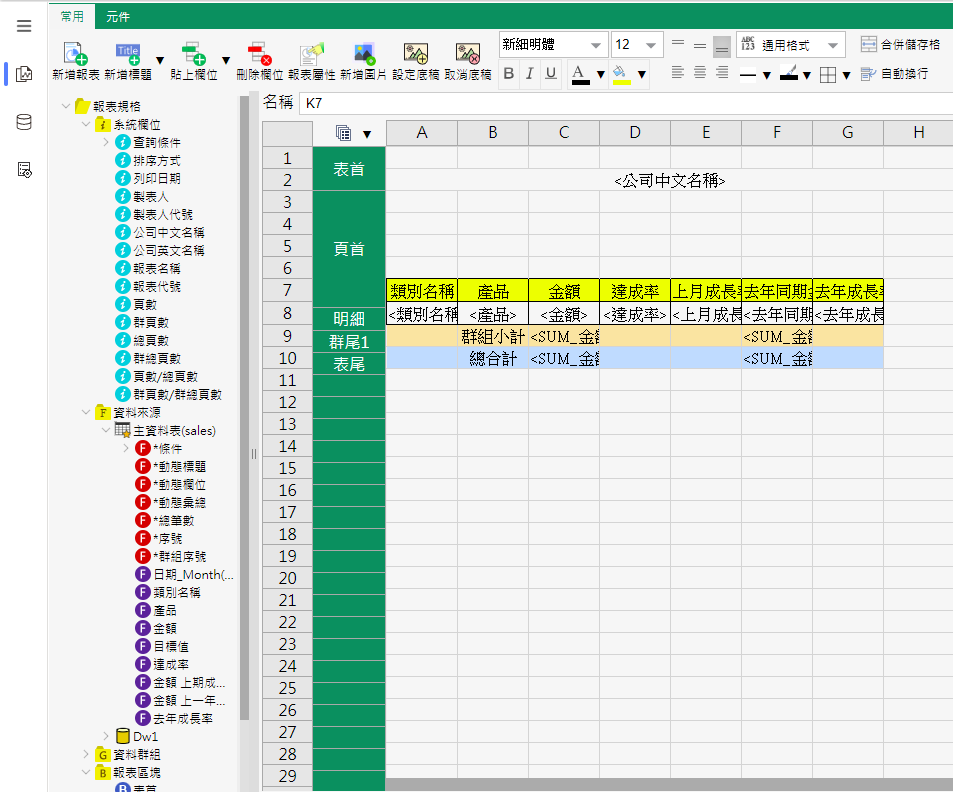Image resolution: width=953 pixels, height=792 pixels.
Task: Select the 表尾 section band
Action: point(349,363)
